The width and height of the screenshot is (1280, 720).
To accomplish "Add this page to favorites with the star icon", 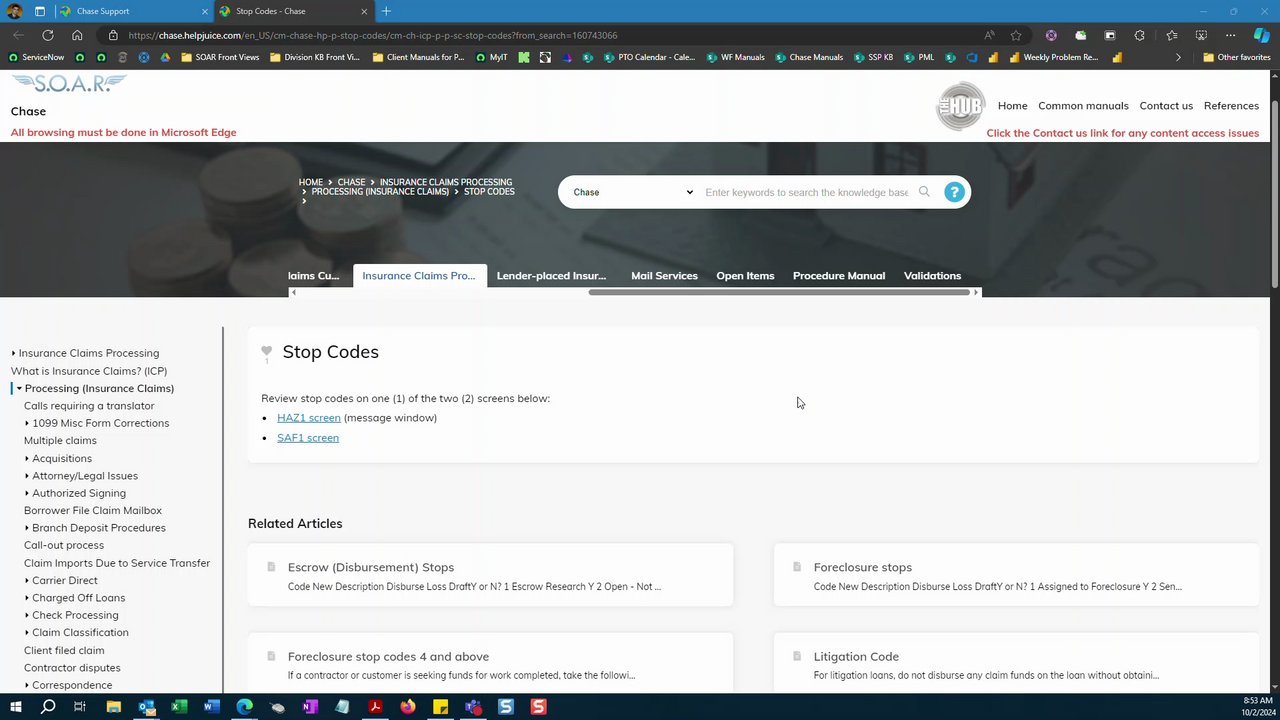I will coord(1016,35).
